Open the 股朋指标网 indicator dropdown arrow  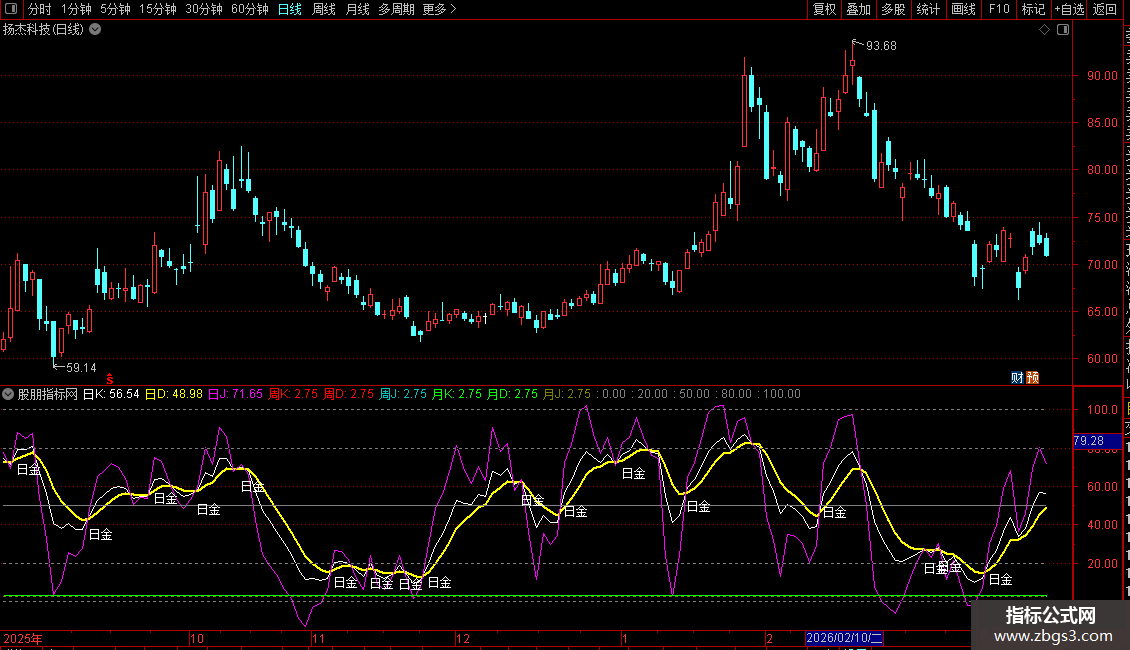click(9, 394)
